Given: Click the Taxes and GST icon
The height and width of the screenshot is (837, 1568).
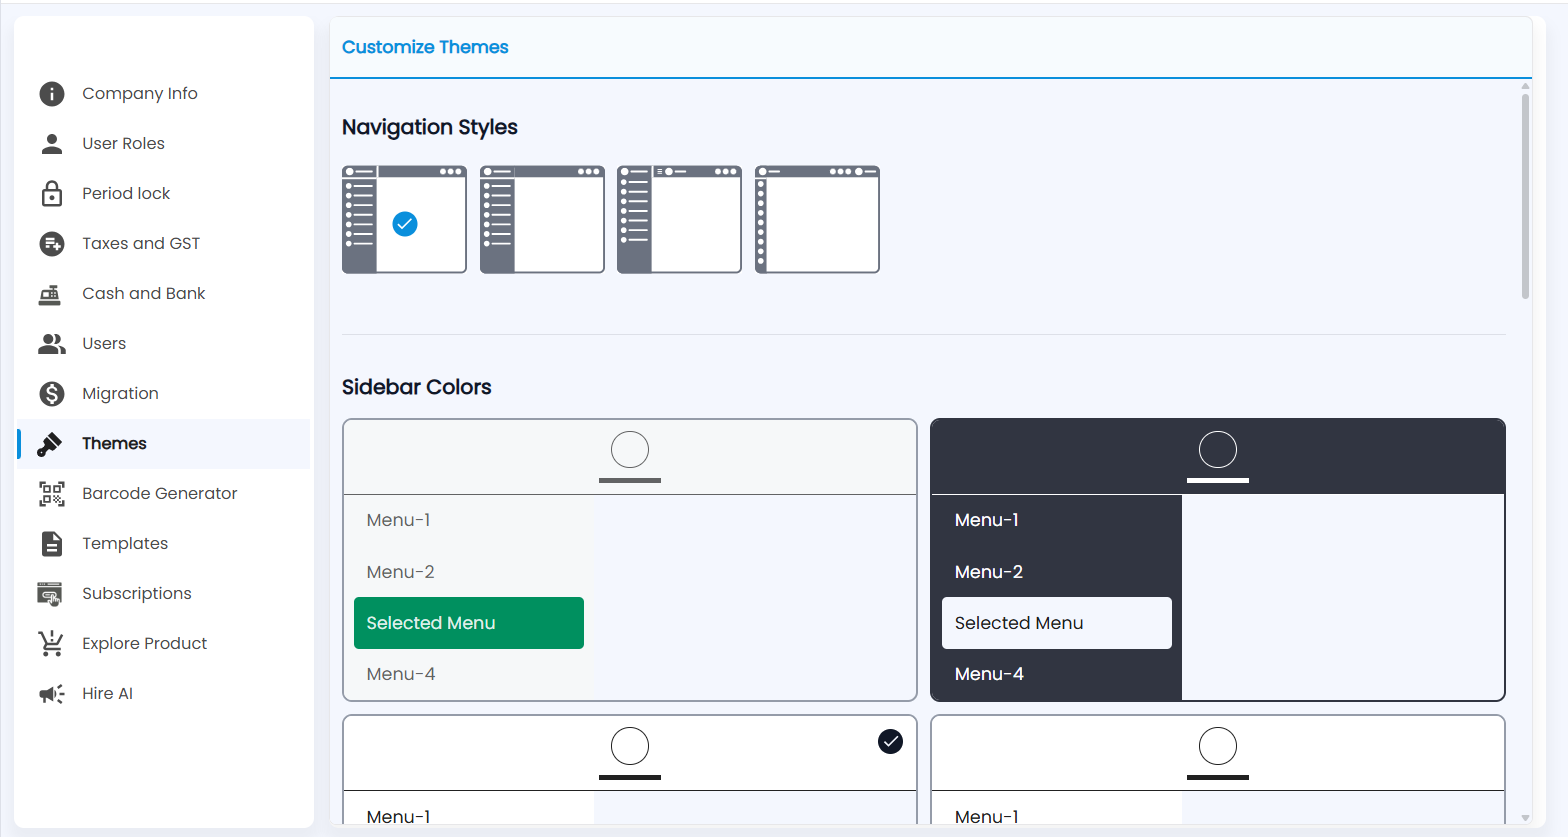Looking at the screenshot, I should coord(52,244).
